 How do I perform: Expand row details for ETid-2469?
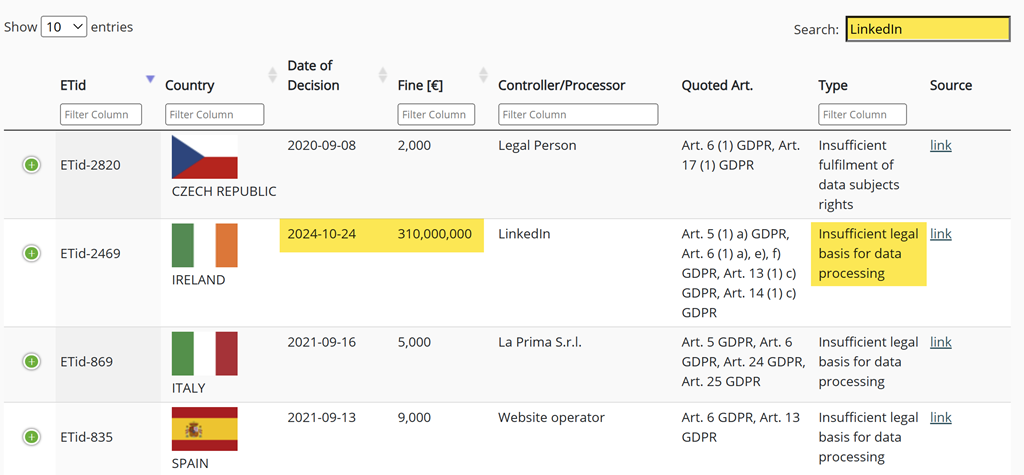pyautogui.click(x=31, y=254)
